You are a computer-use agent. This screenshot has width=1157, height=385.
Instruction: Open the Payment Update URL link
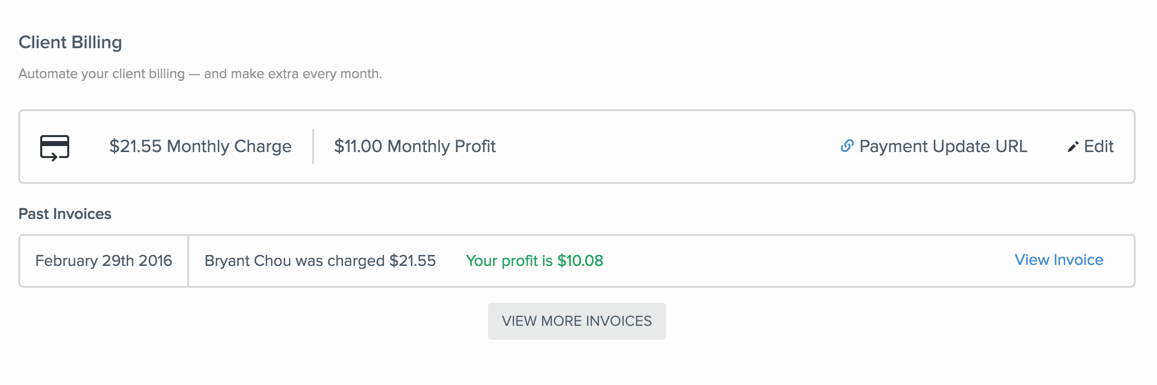coord(943,146)
